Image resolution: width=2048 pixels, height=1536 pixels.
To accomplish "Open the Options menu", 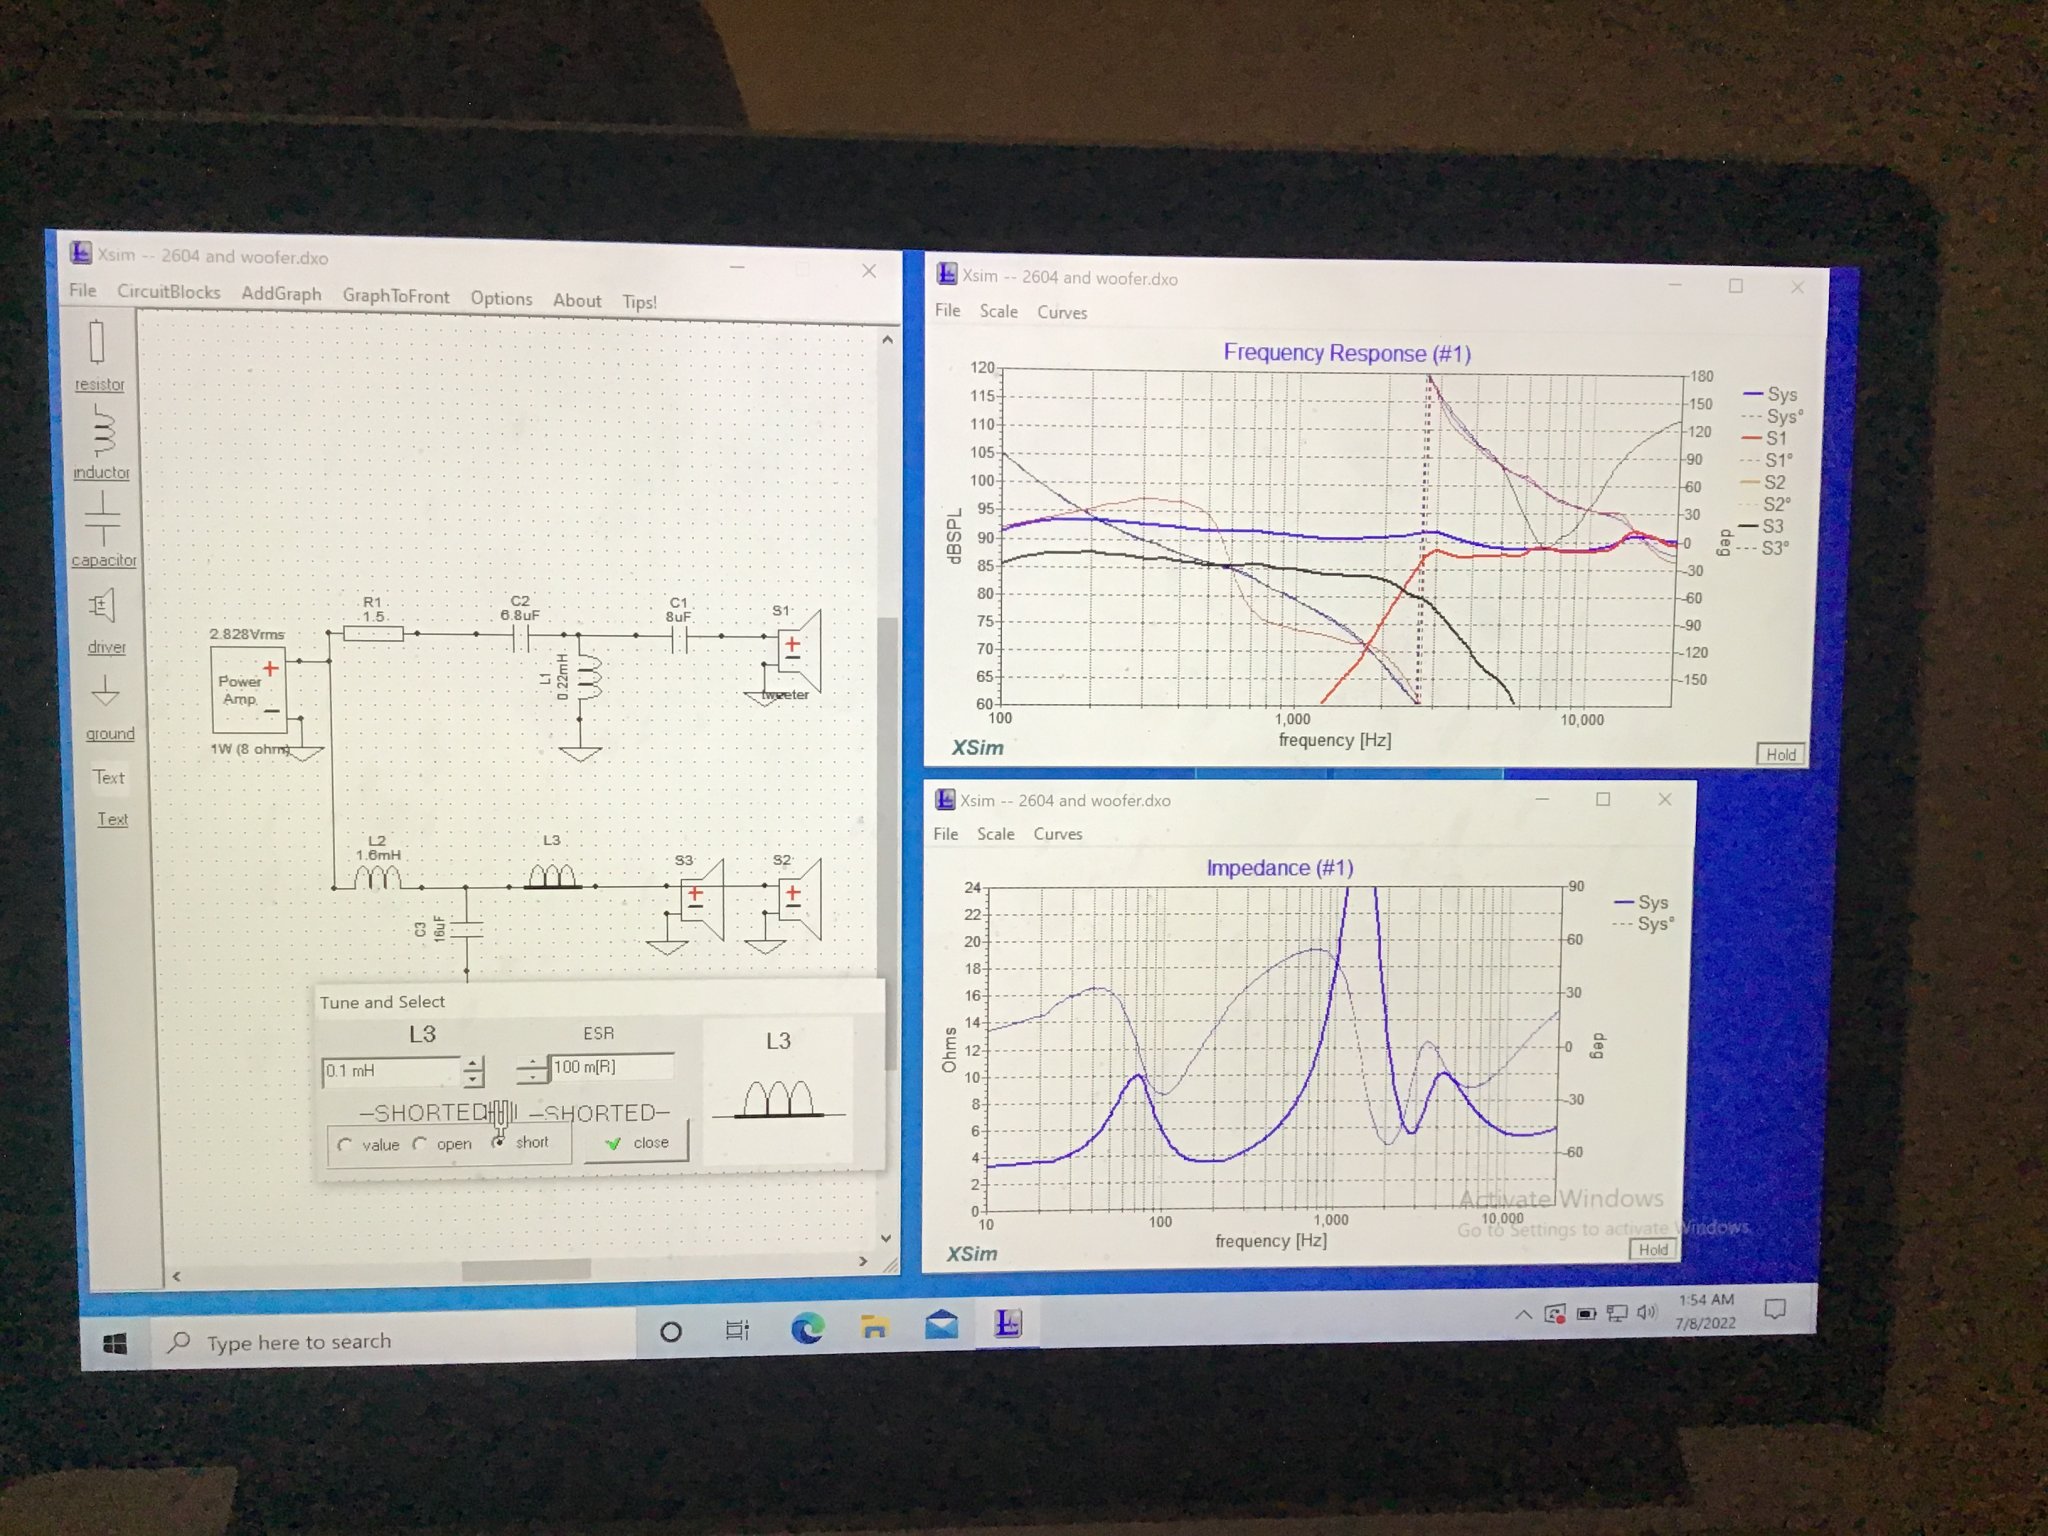I will pos(501,298).
